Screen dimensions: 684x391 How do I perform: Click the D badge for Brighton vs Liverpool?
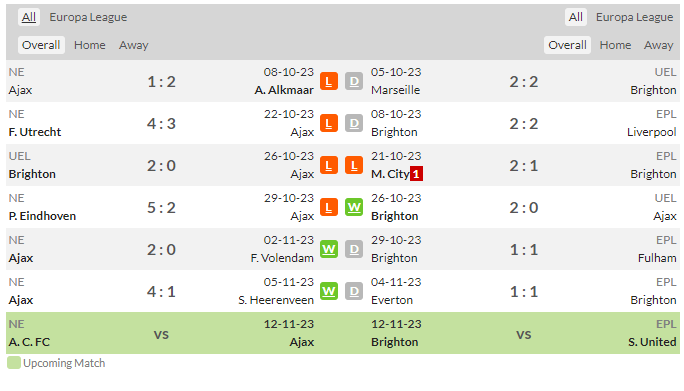coord(354,123)
